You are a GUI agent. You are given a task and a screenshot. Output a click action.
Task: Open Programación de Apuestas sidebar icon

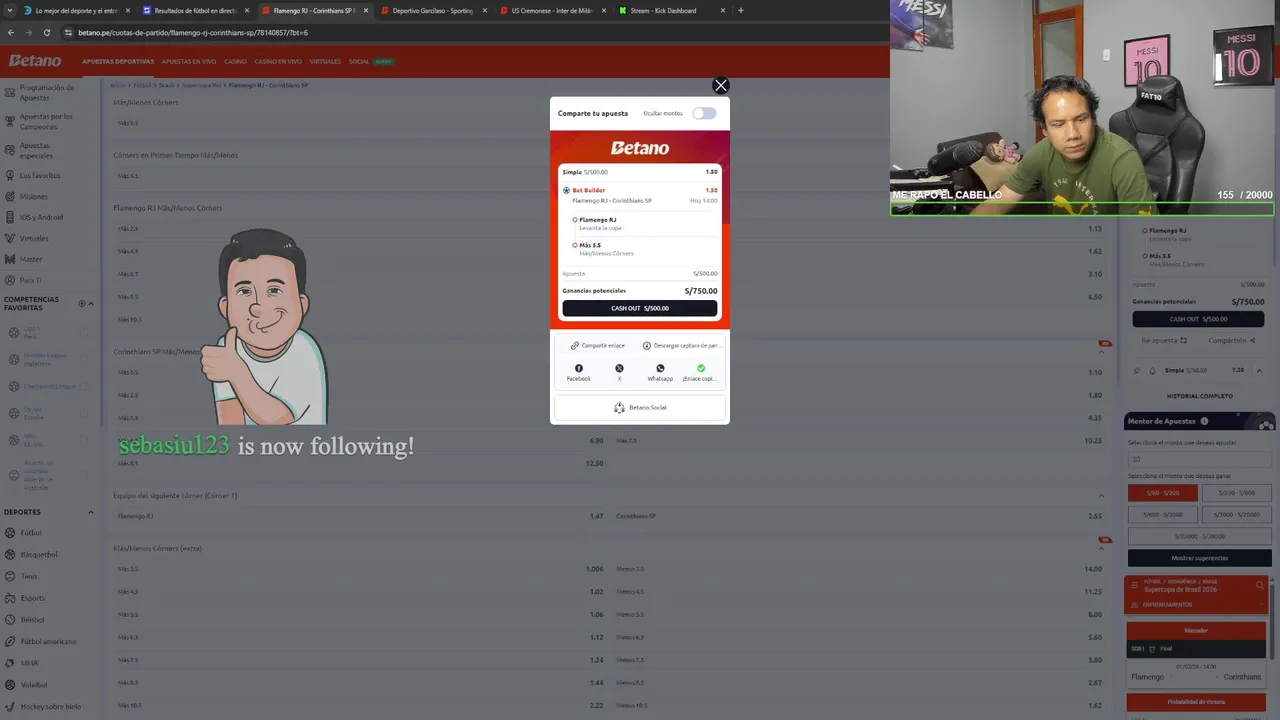9,93
